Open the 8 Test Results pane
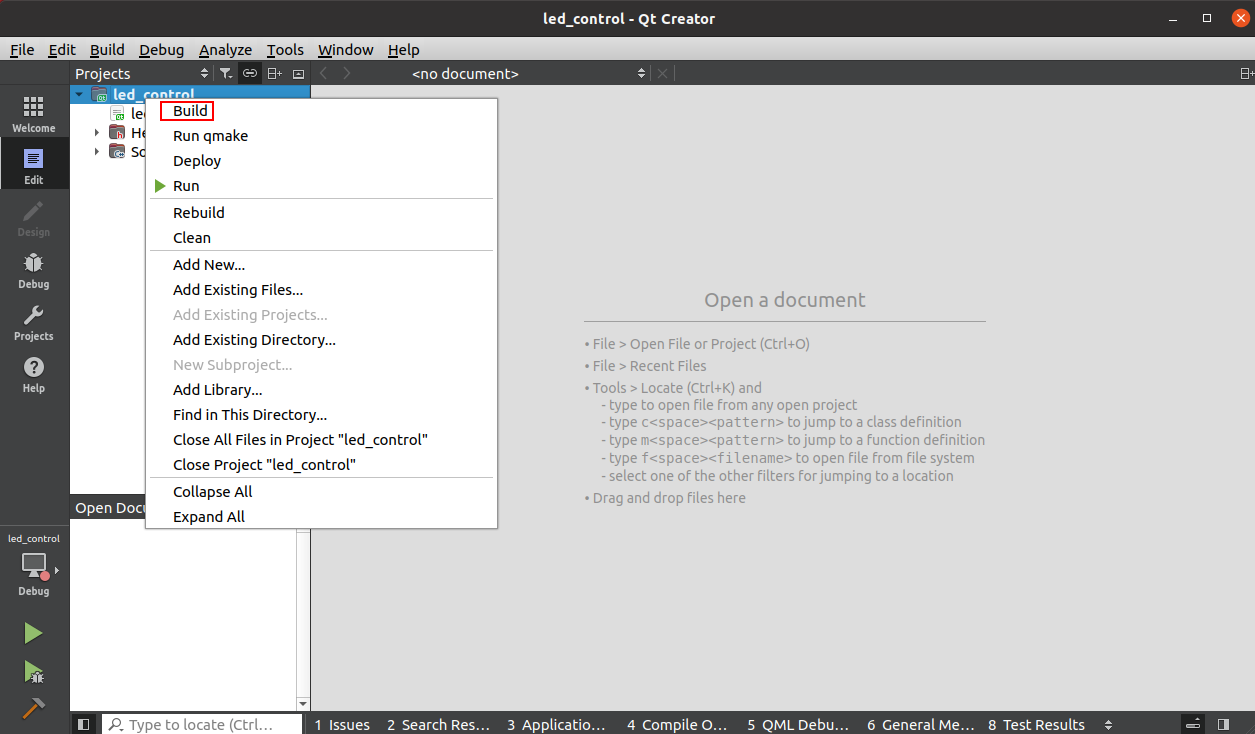1255x734 pixels. 1036,724
